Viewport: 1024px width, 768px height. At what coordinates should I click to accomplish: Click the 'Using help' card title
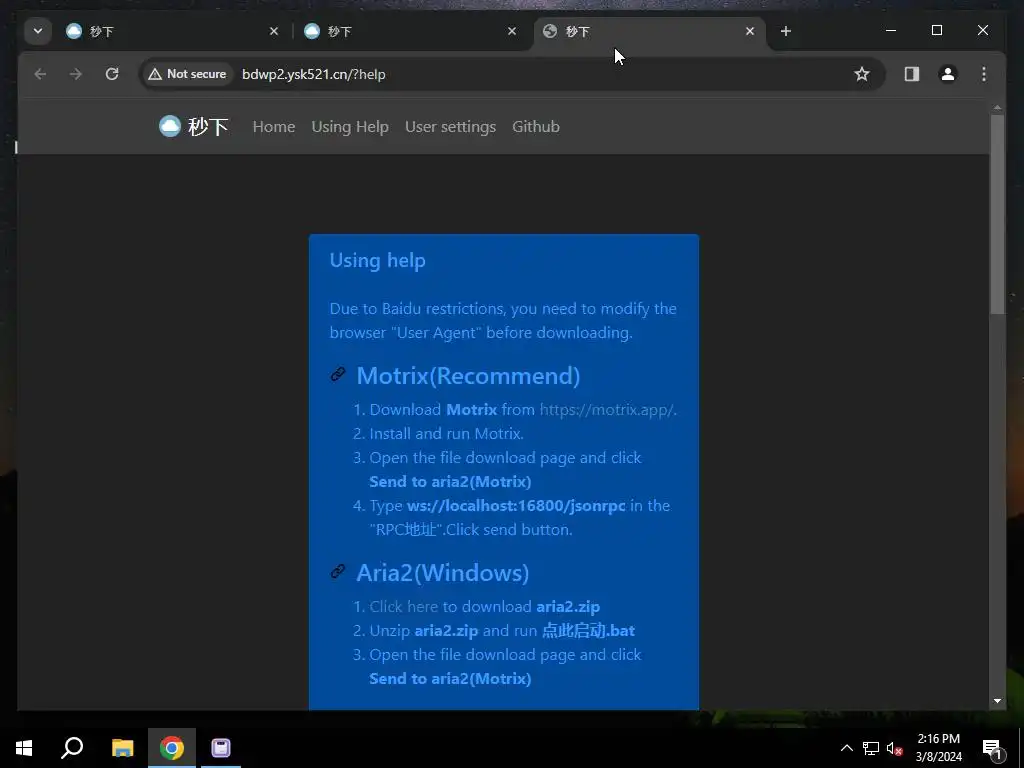tap(377, 260)
